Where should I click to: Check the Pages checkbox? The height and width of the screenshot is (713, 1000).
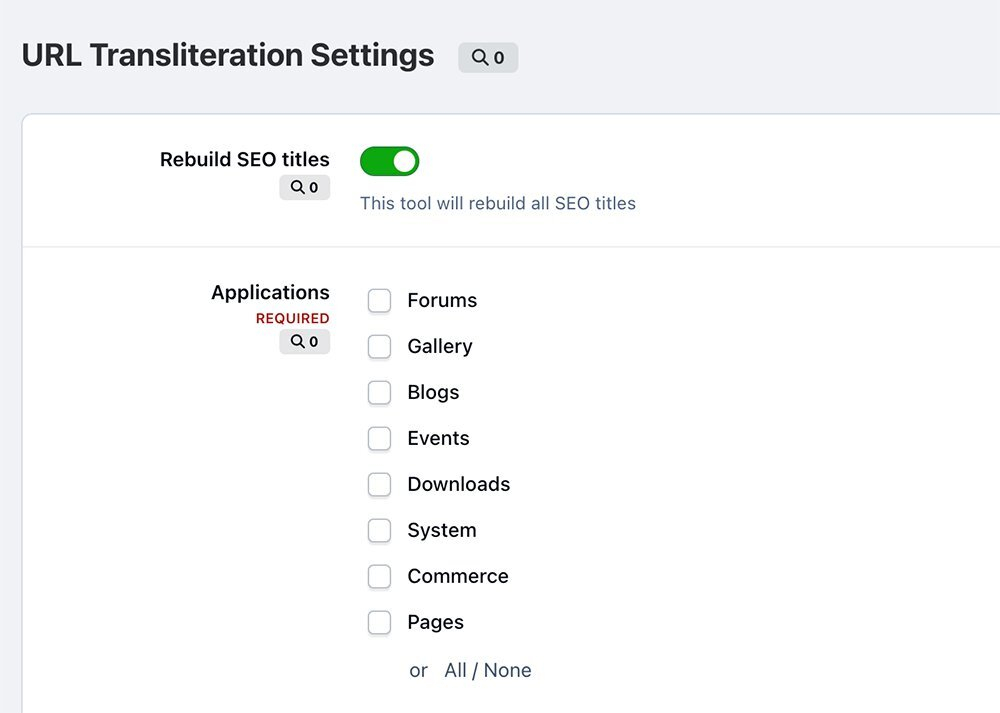click(x=379, y=623)
